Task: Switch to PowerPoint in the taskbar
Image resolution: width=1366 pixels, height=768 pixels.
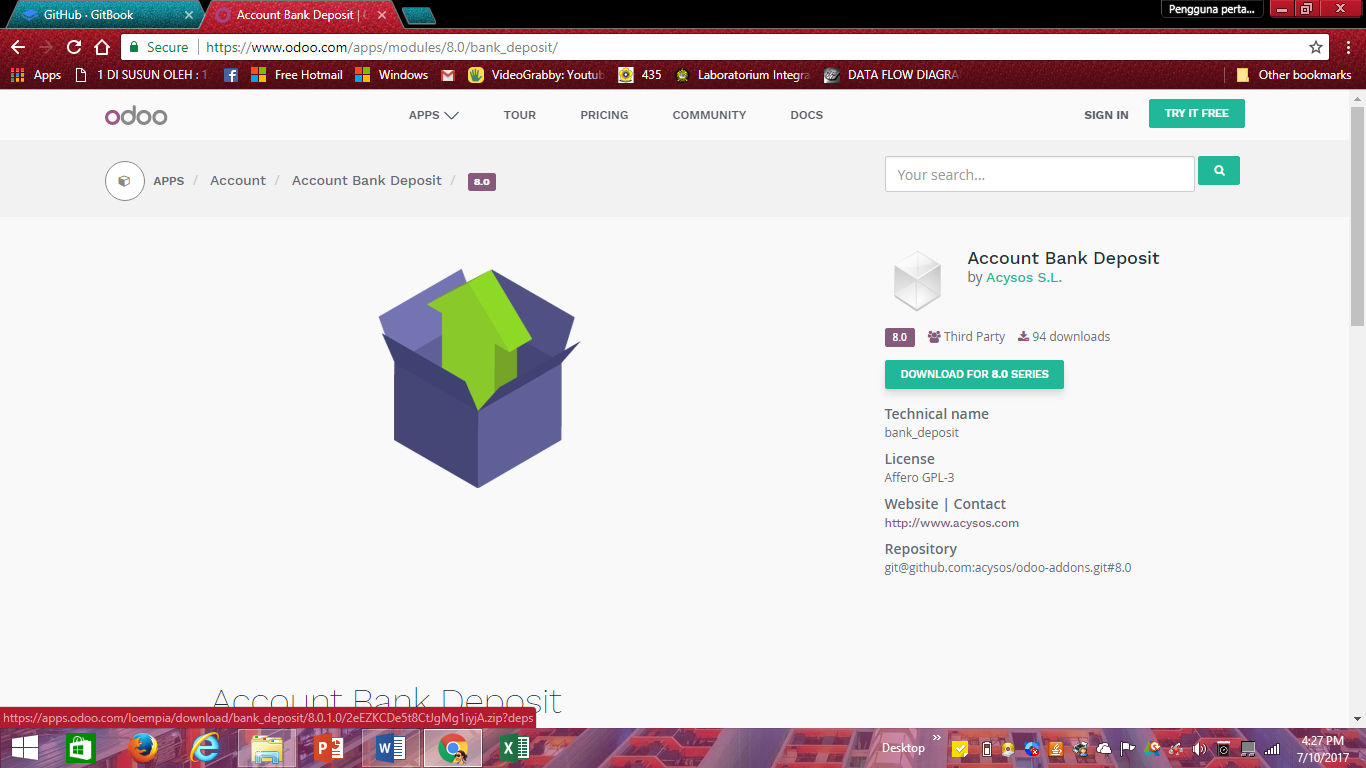Action: click(x=329, y=748)
